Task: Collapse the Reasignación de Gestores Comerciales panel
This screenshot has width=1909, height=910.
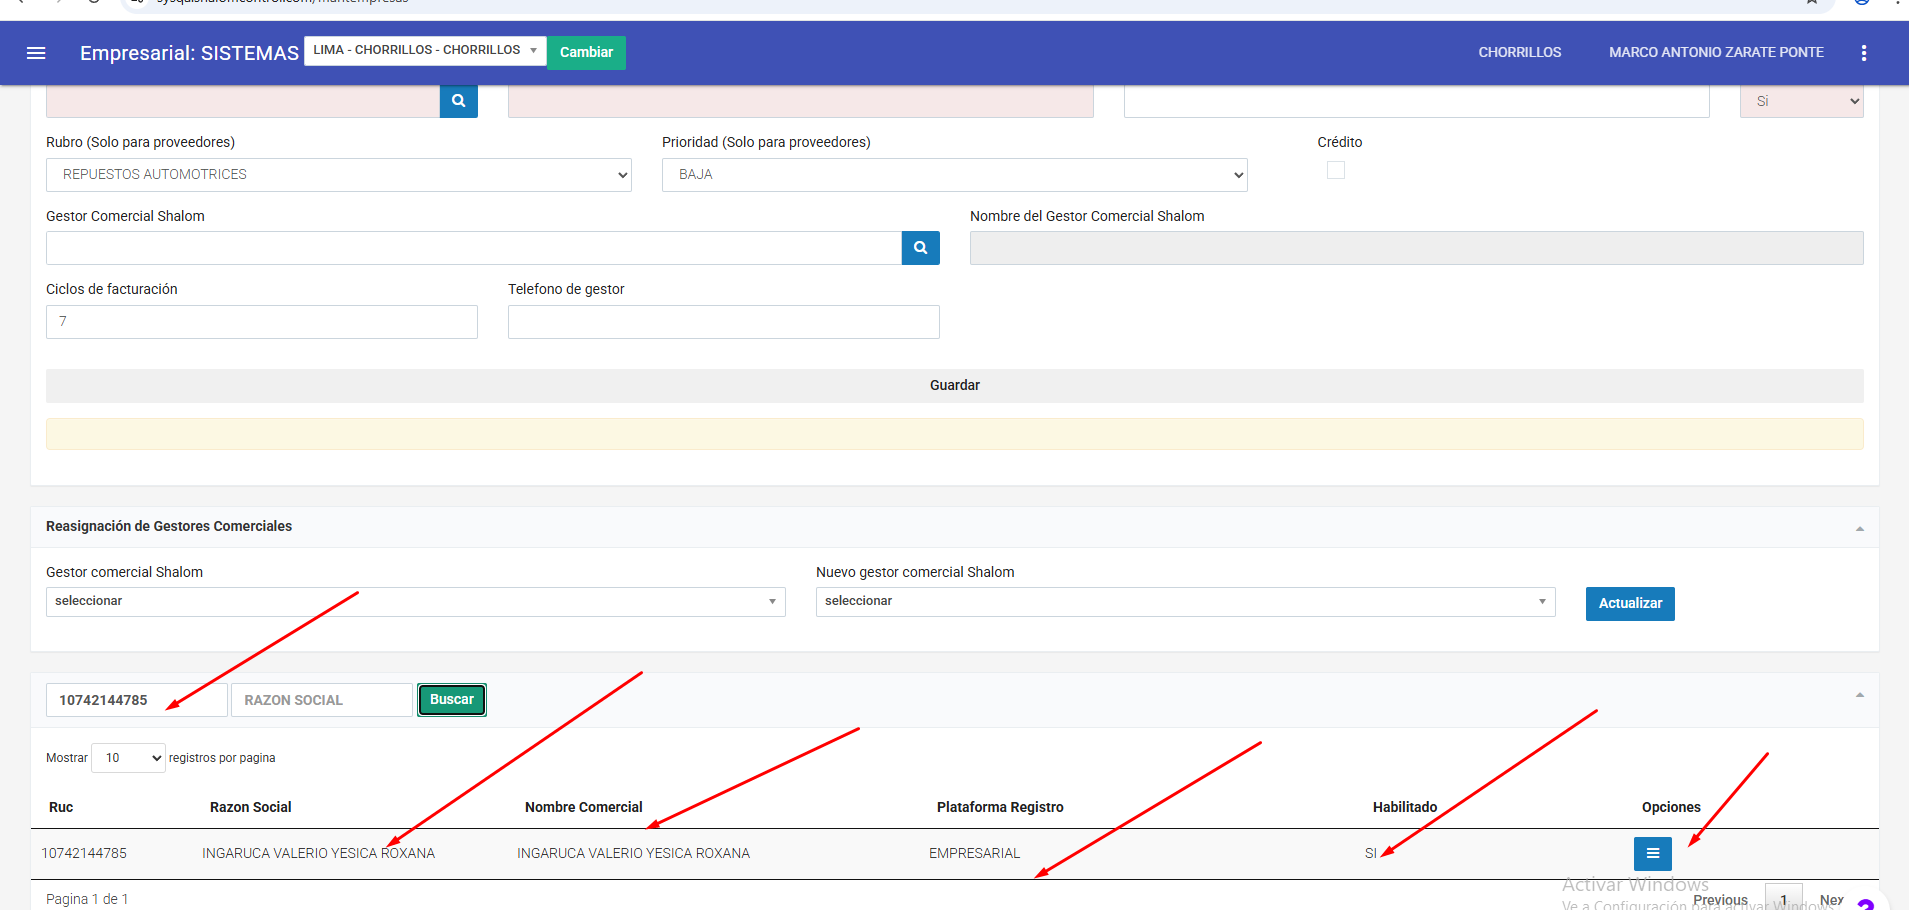Action: click(1859, 528)
